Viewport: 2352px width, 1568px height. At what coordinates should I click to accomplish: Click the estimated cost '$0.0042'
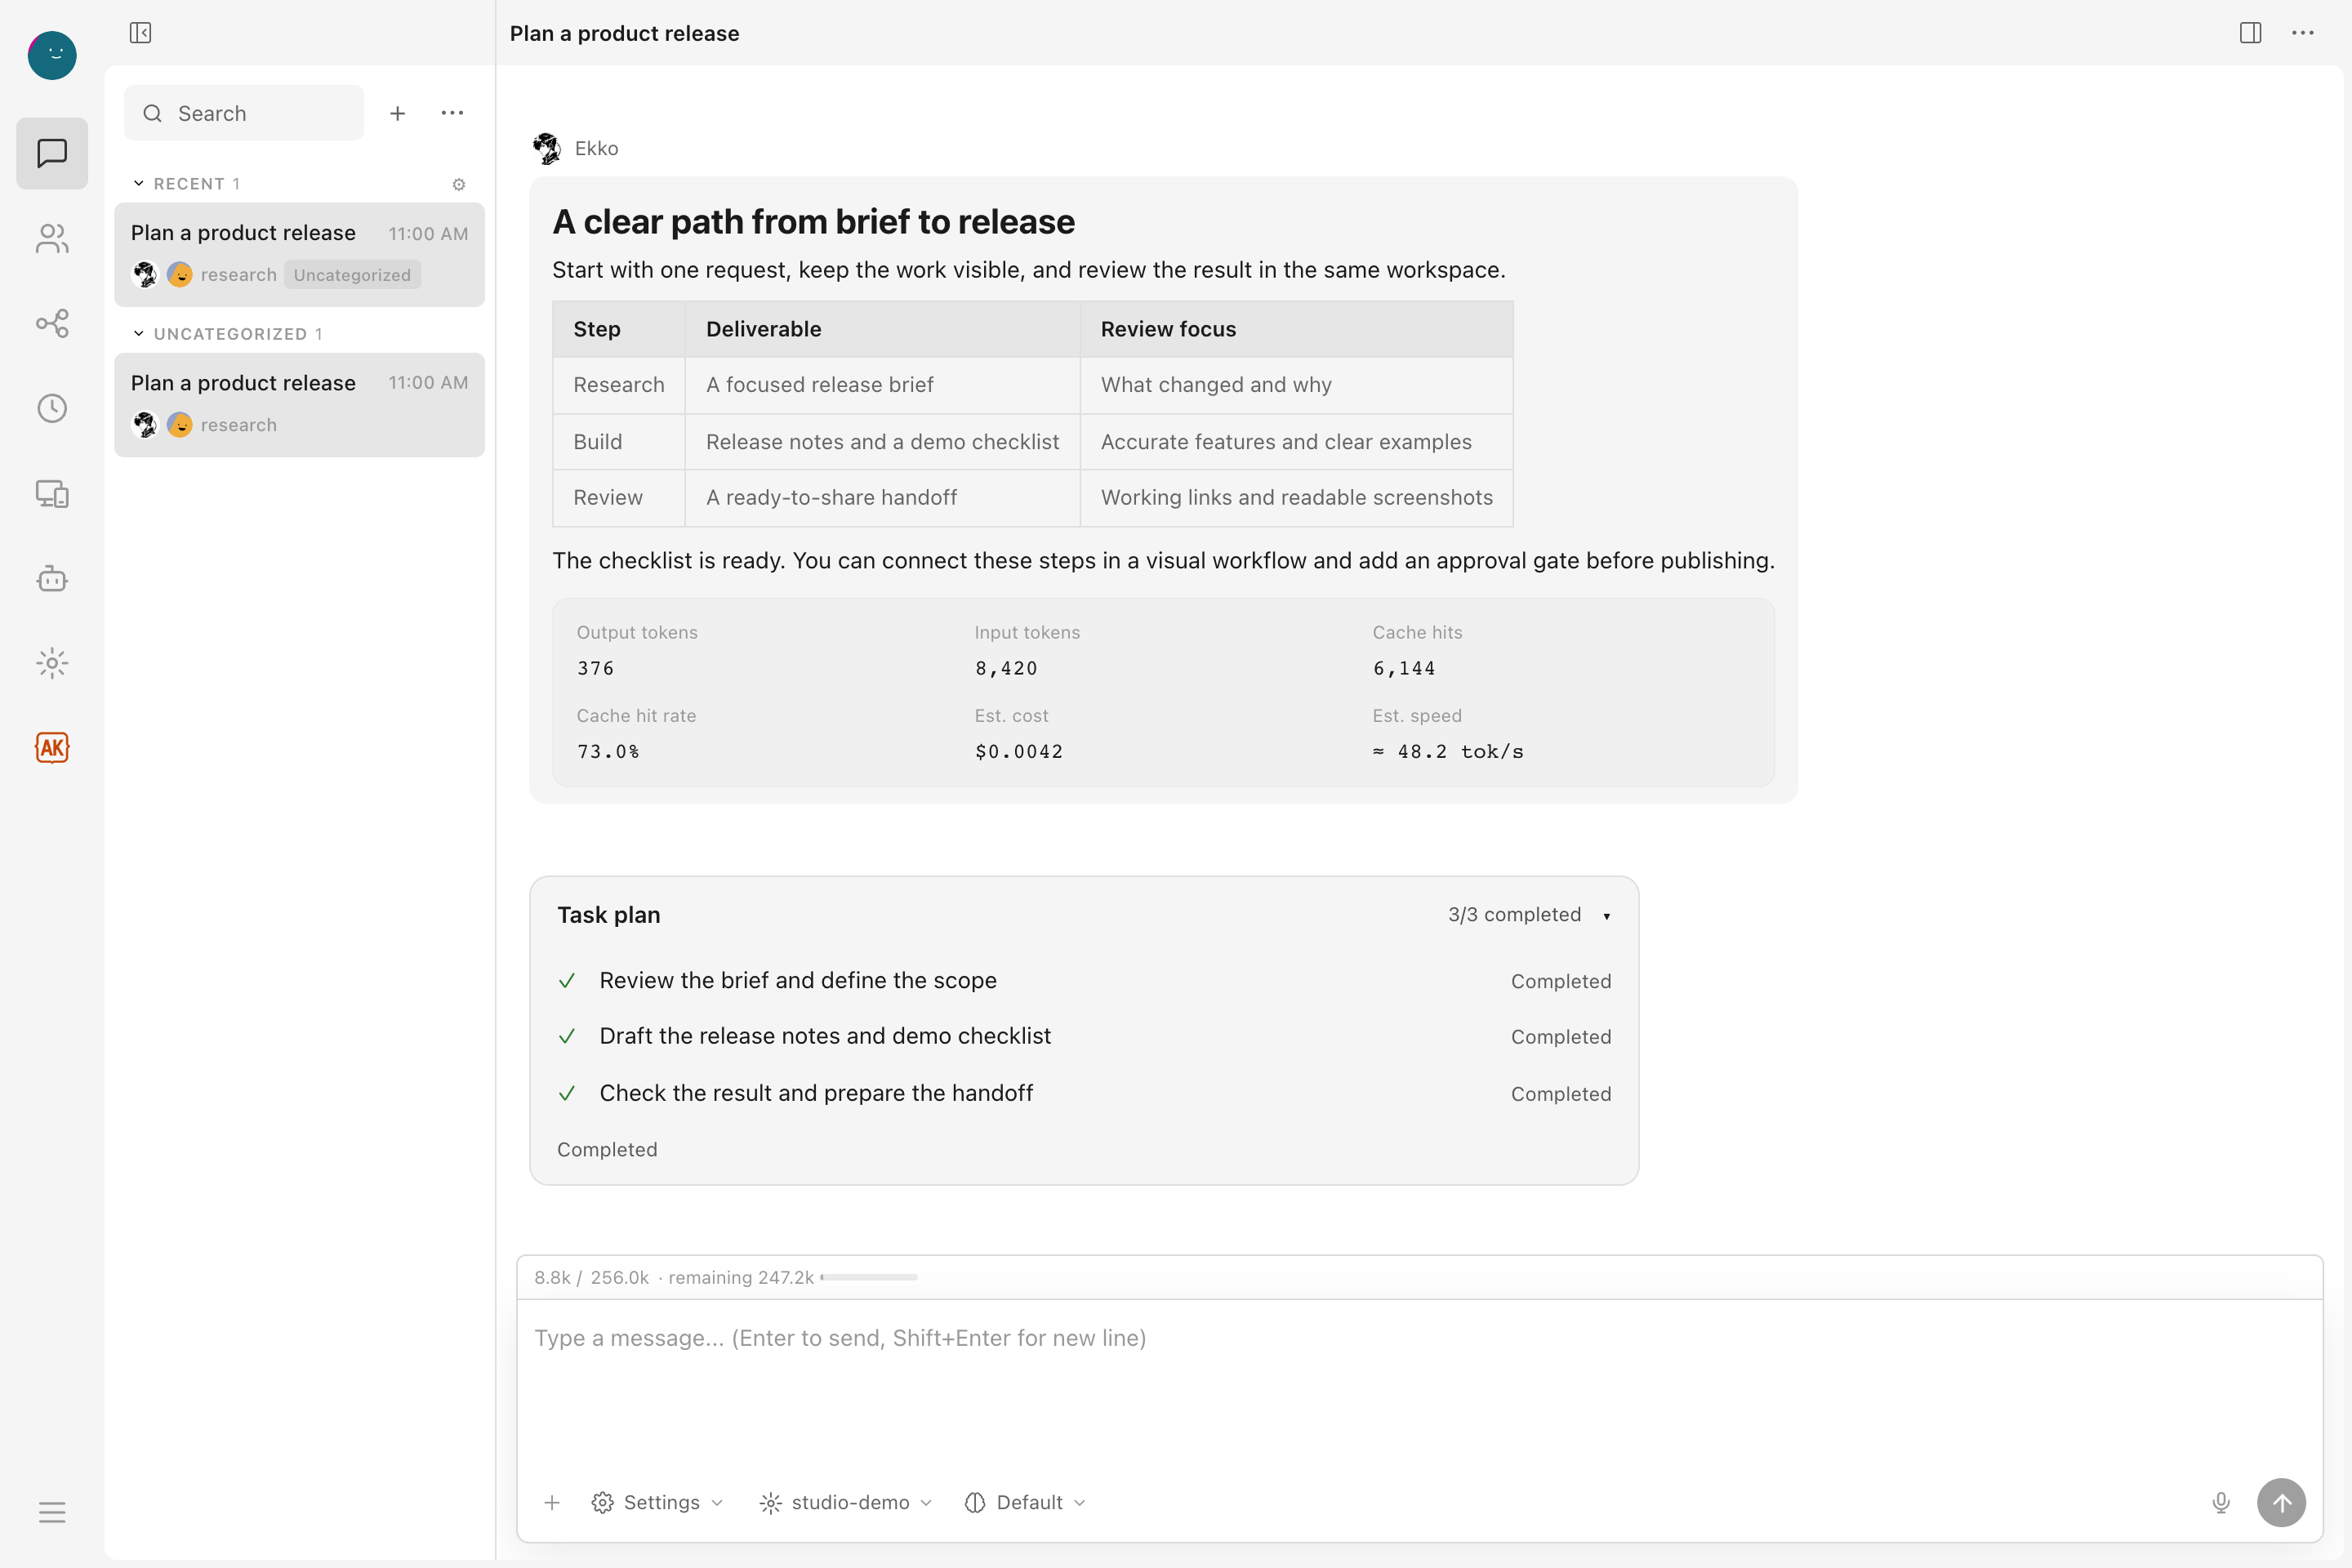tap(1018, 751)
